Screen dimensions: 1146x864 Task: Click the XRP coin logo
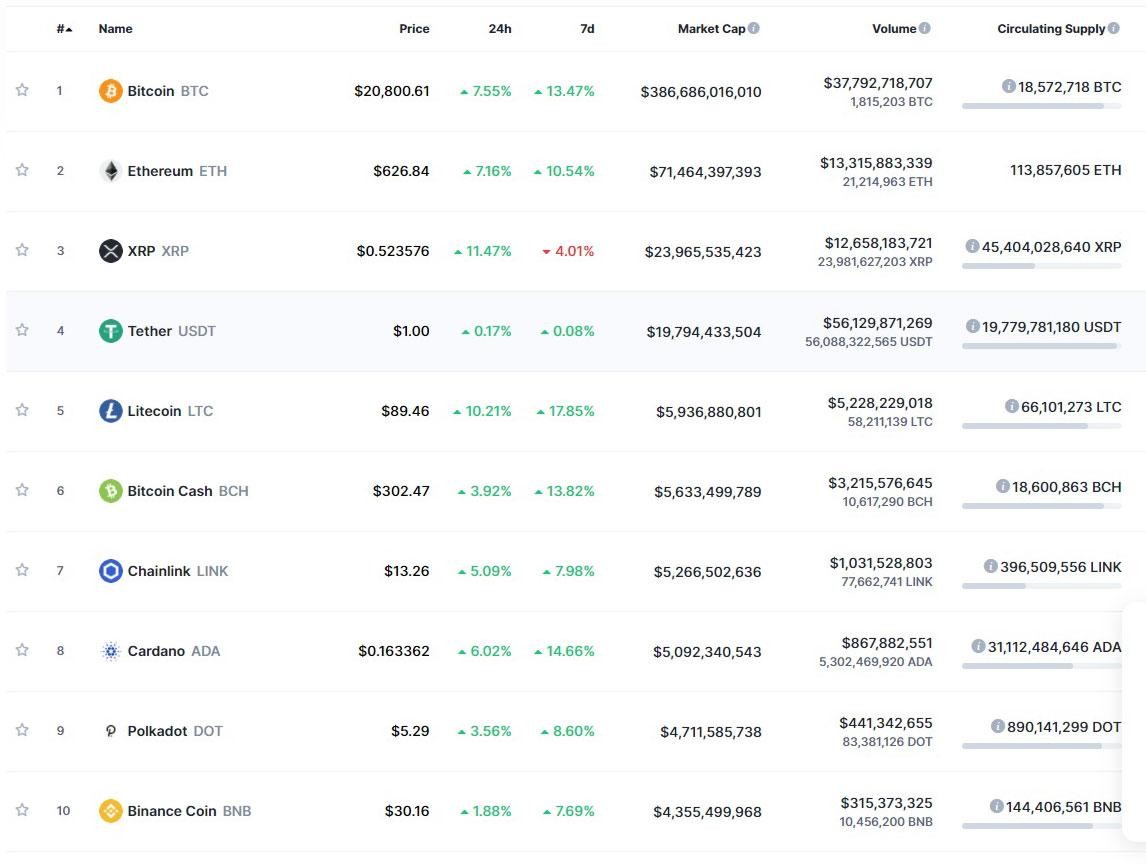click(109, 250)
